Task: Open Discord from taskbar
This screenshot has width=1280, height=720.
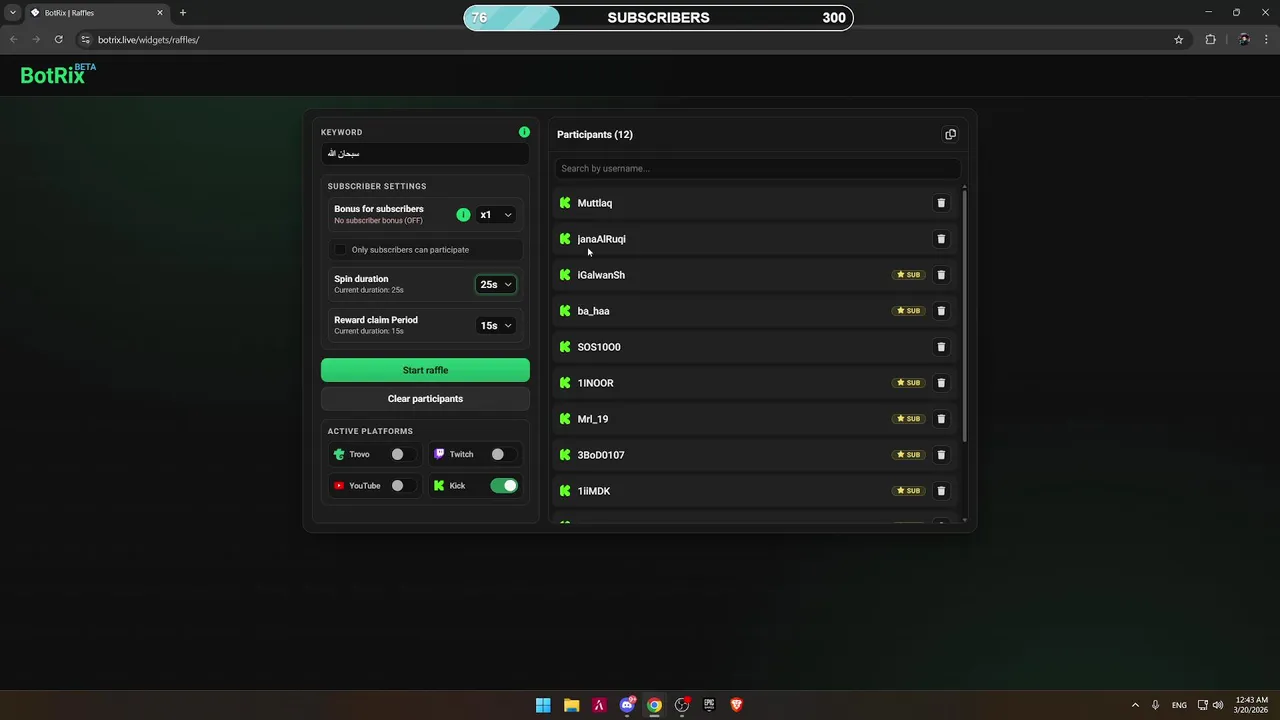Action: [x=627, y=705]
